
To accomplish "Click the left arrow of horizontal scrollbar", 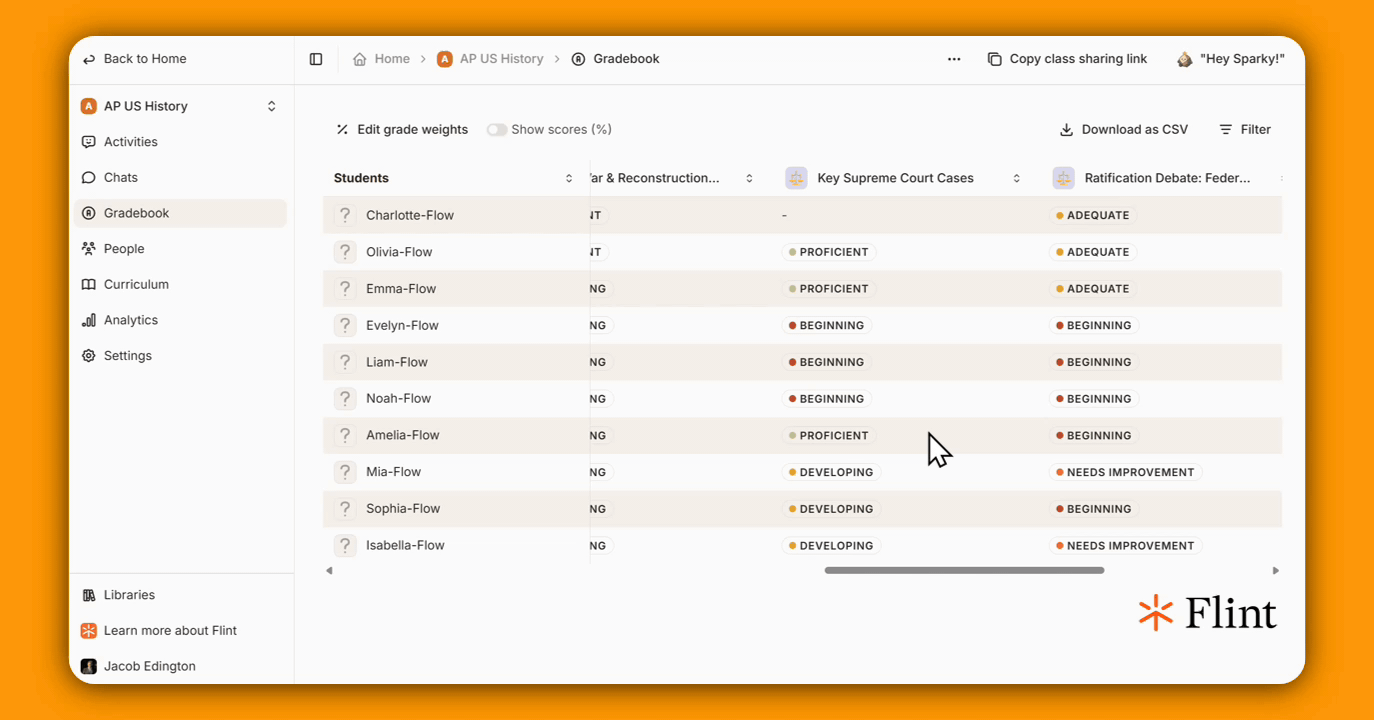I will tap(330, 571).
